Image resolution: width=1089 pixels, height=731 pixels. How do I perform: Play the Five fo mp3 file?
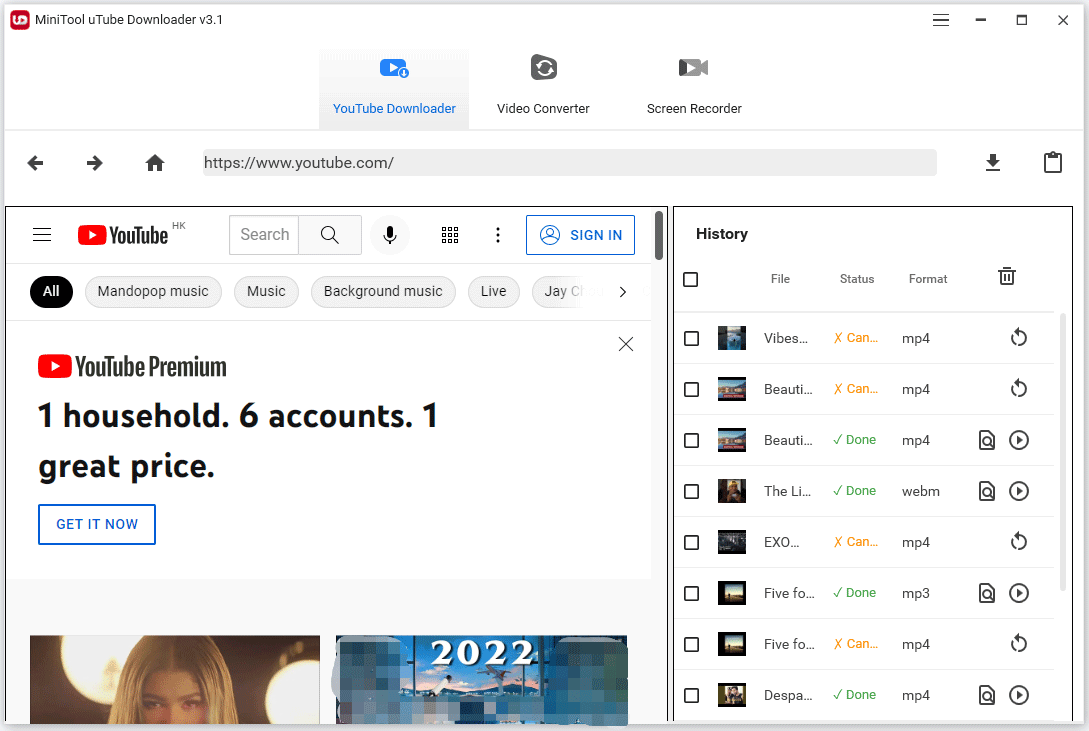point(1018,593)
